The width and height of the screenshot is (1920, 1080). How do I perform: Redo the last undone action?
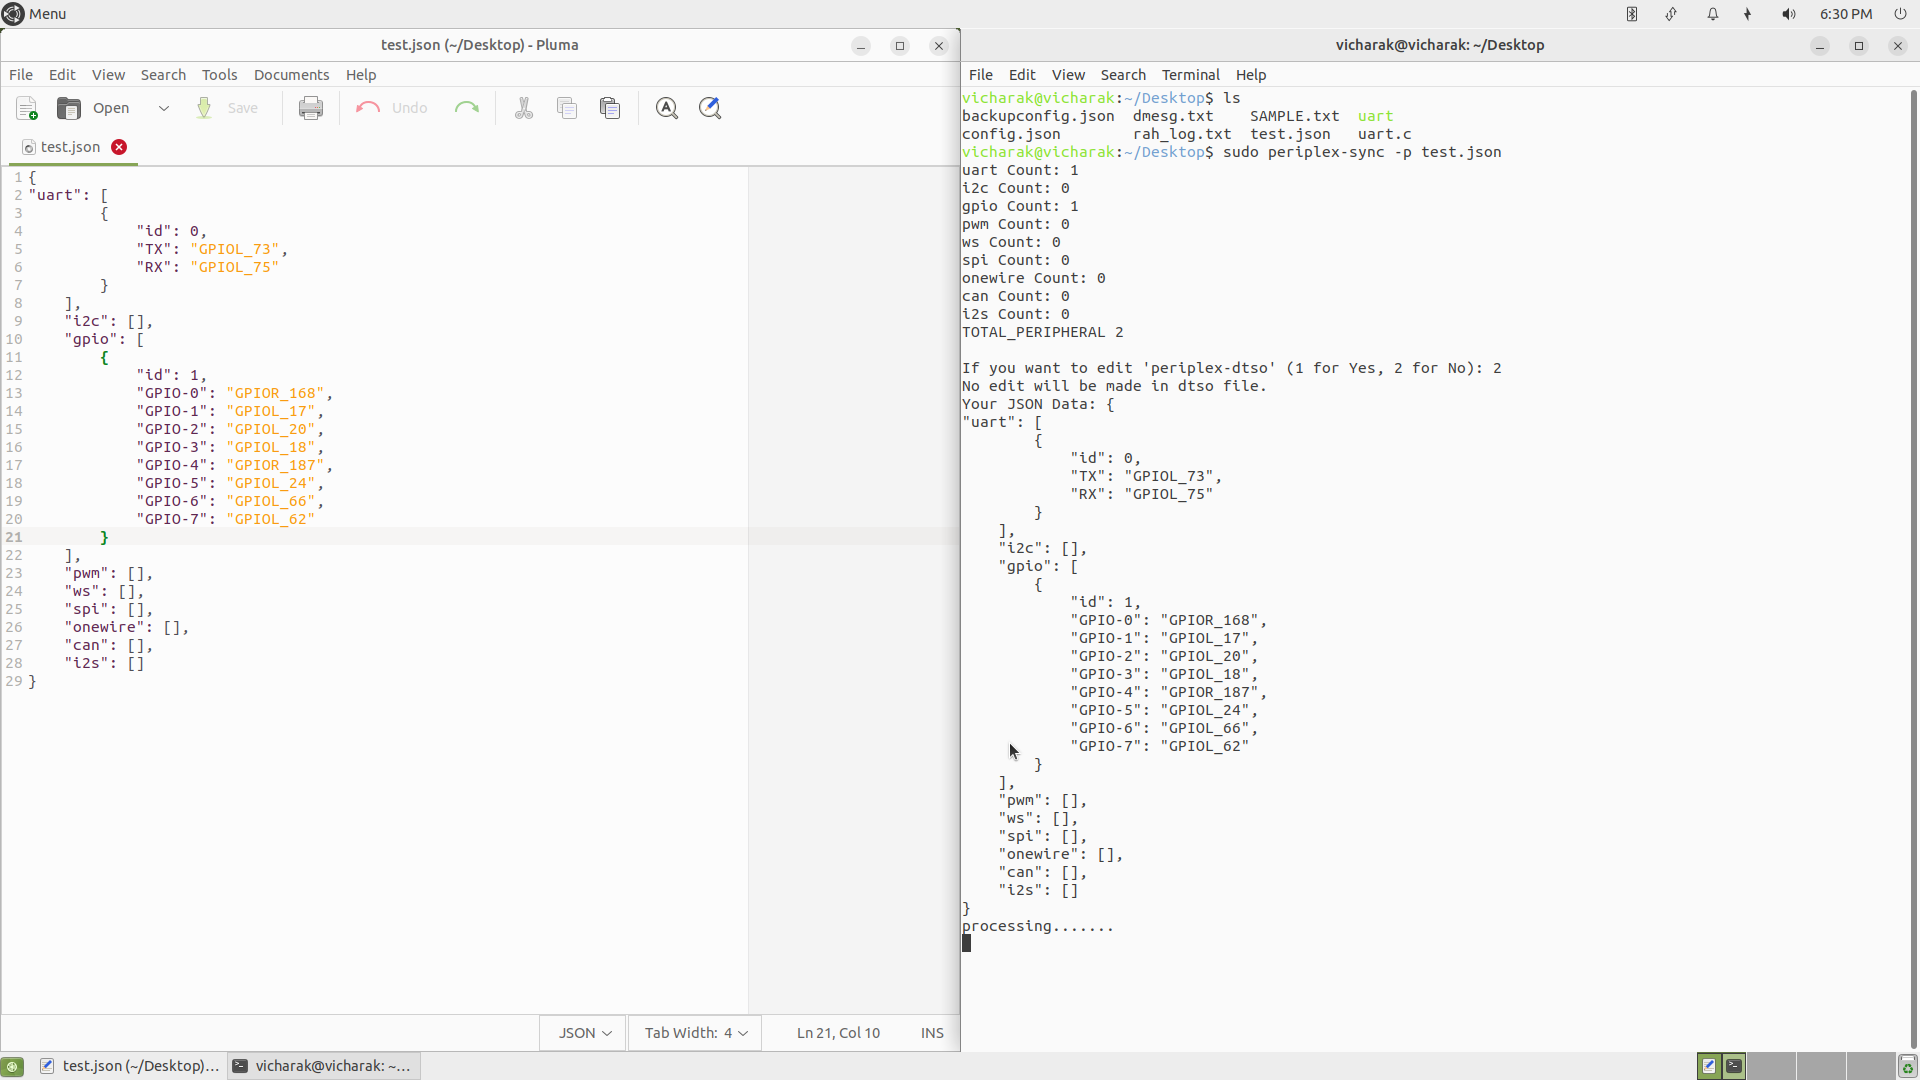[467, 108]
